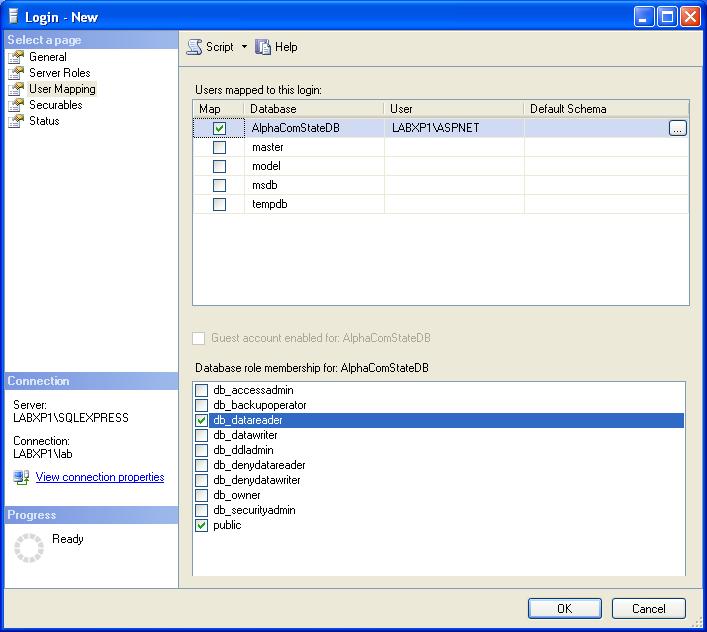Enable the db_datawriter role membership

[202, 435]
